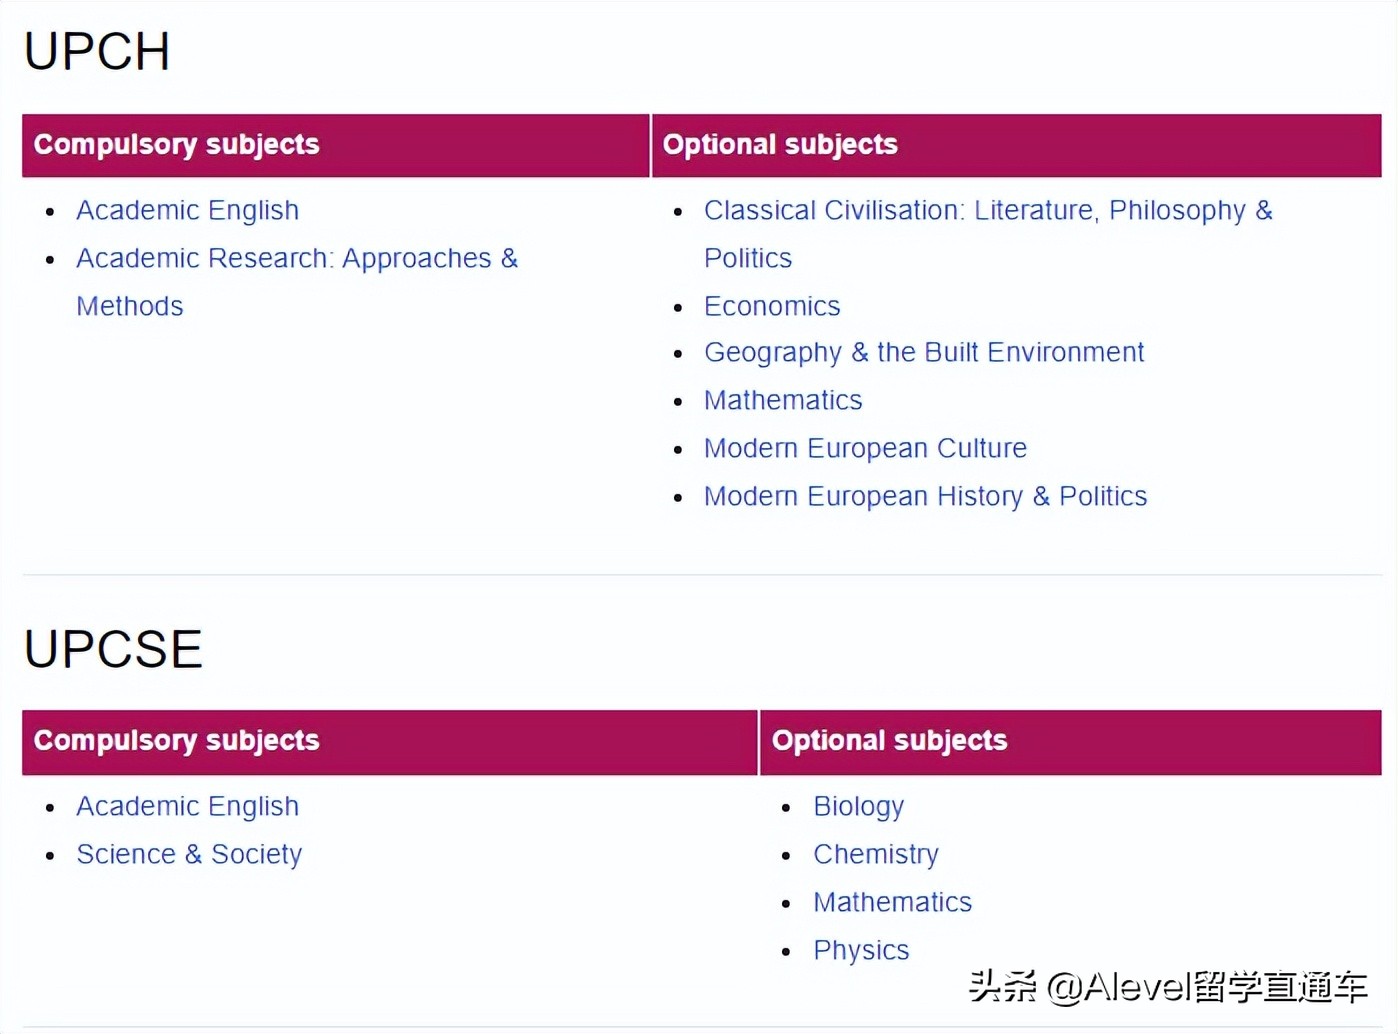Open Academic English under UPCSE compulsory subjects
The image size is (1398, 1034).
pos(187,806)
